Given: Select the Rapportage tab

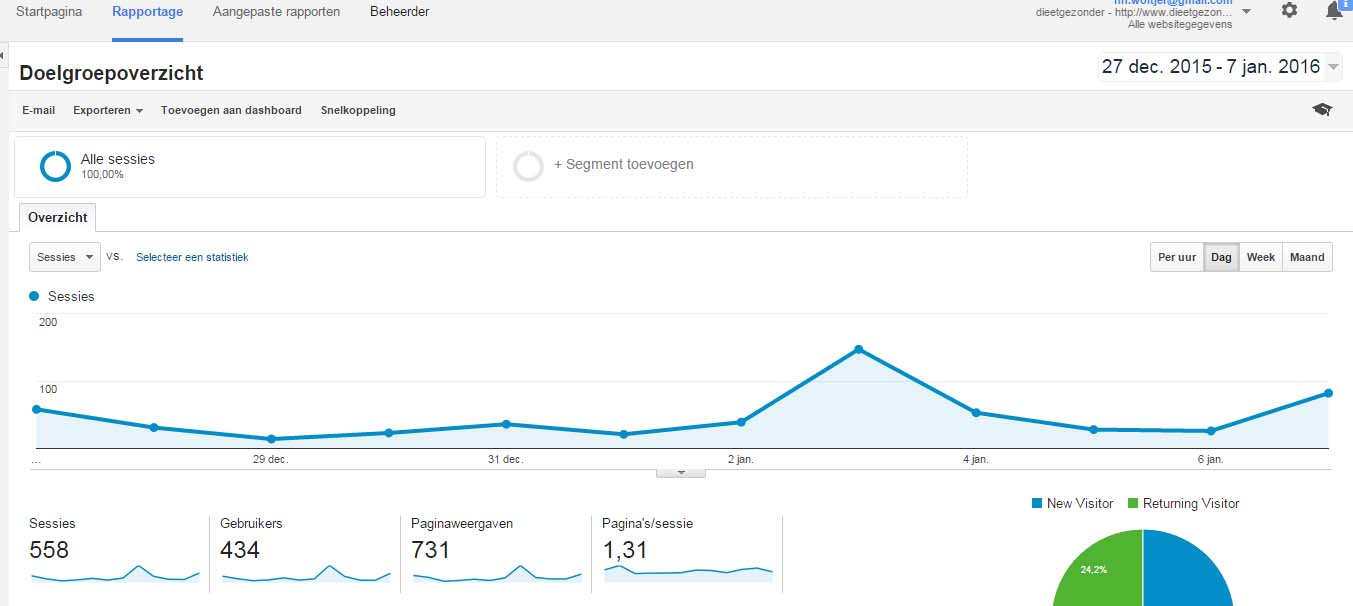Looking at the screenshot, I should [x=147, y=12].
